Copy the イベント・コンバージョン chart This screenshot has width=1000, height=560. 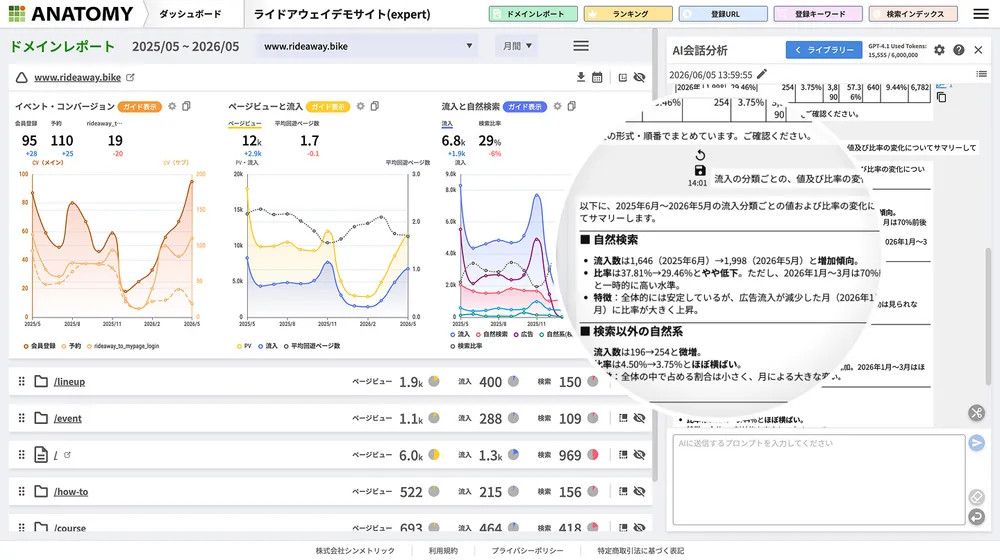[186, 107]
